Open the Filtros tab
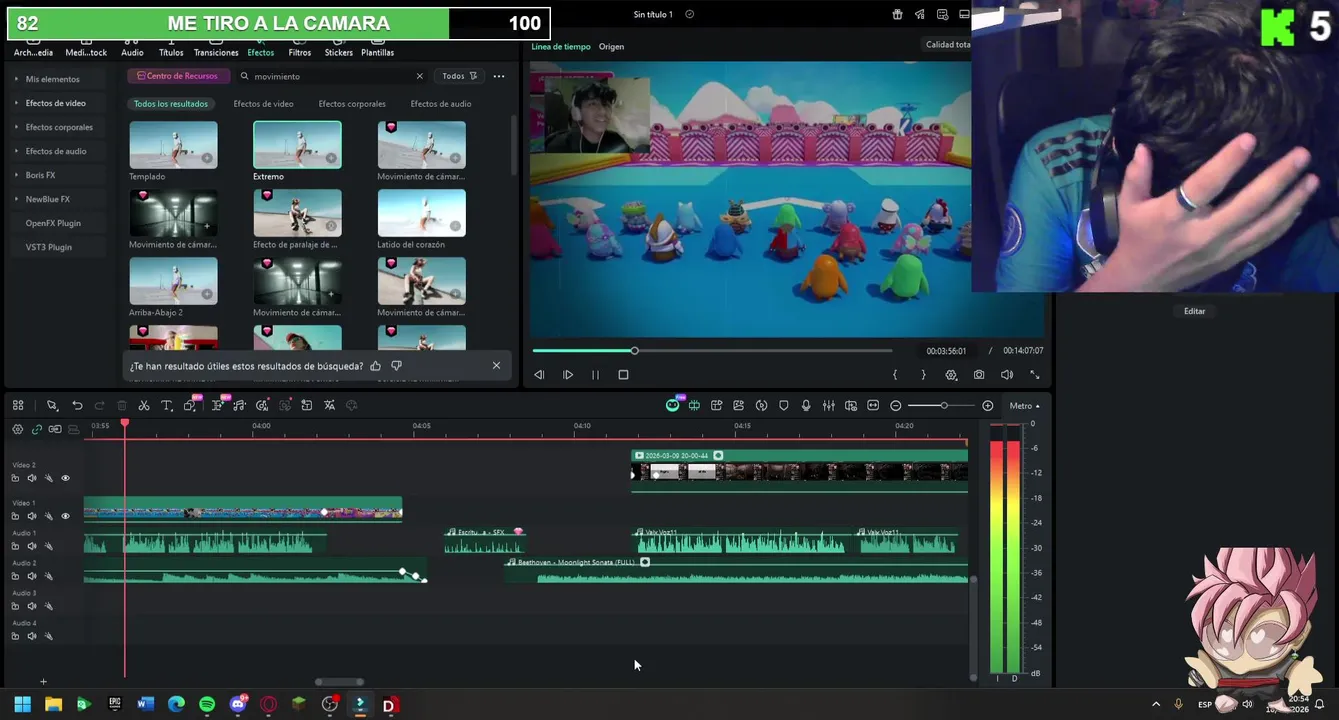Viewport: 1339px width, 720px height. [300, 46]
